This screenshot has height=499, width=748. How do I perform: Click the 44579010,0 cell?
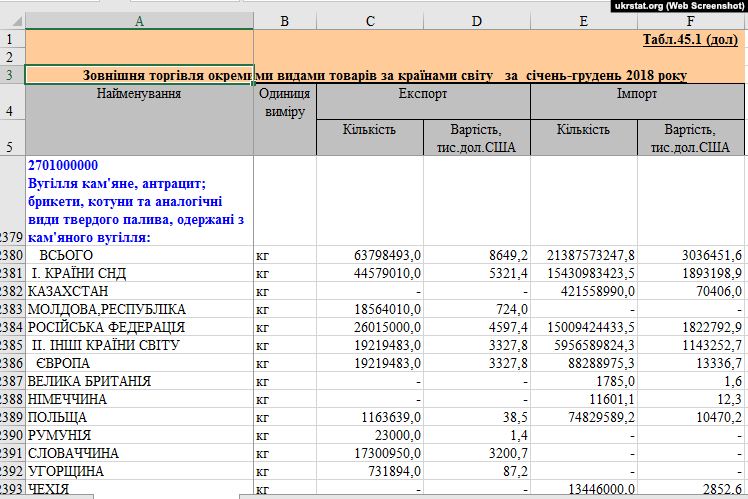pos(370,273)
